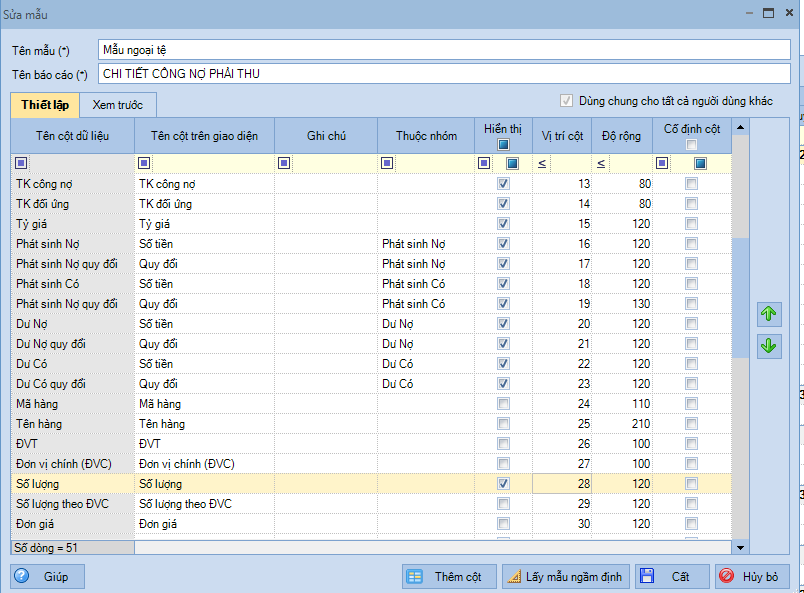
Task: Click the Tên mẫu text field
Action: click(x=443, y=49)
